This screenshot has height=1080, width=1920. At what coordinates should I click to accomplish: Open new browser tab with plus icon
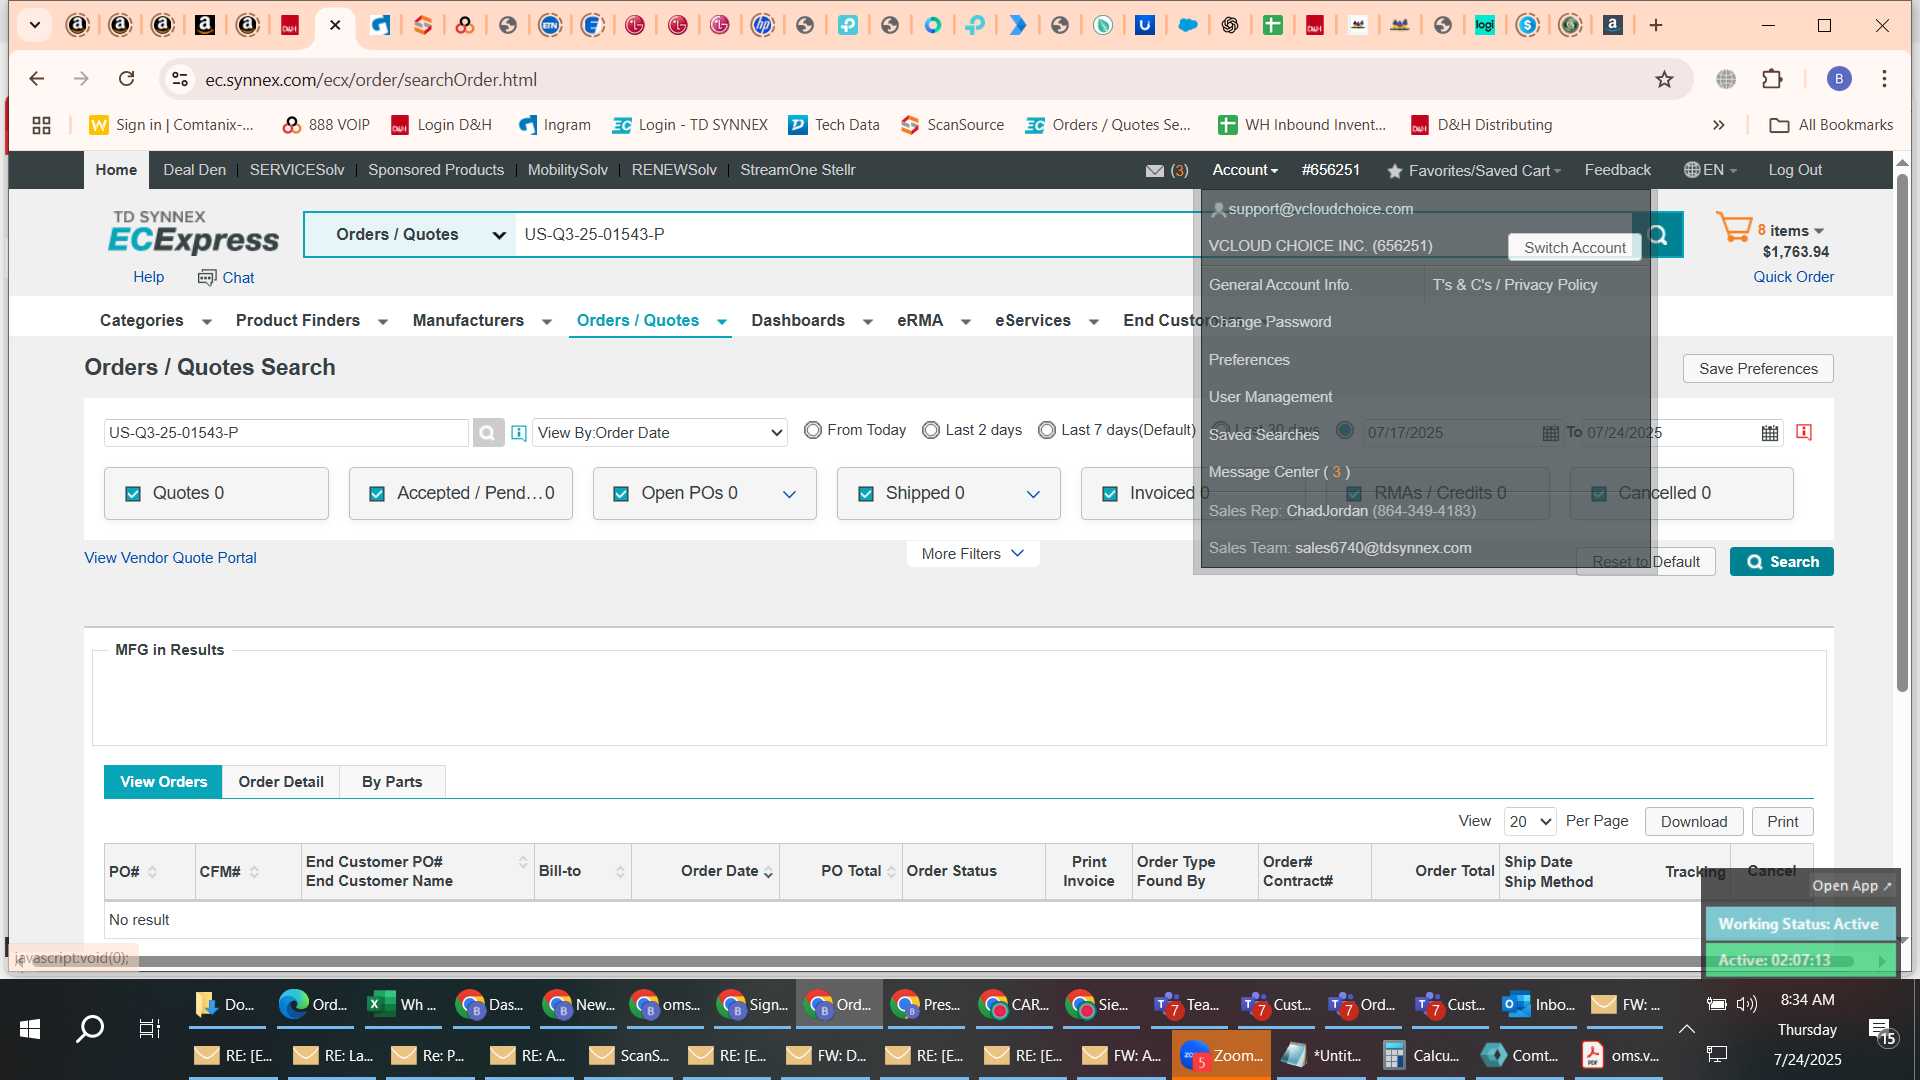tap(1656, 25)
